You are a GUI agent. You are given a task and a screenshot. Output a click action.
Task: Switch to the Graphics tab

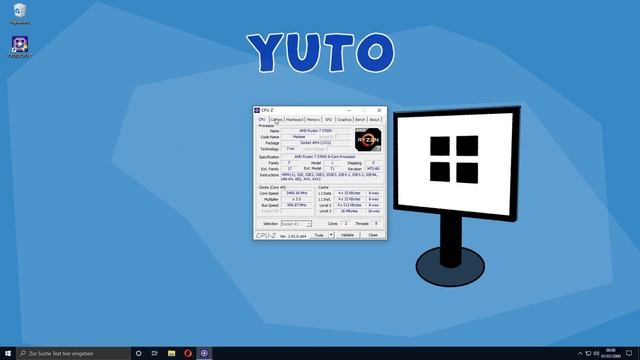[344, 120]
